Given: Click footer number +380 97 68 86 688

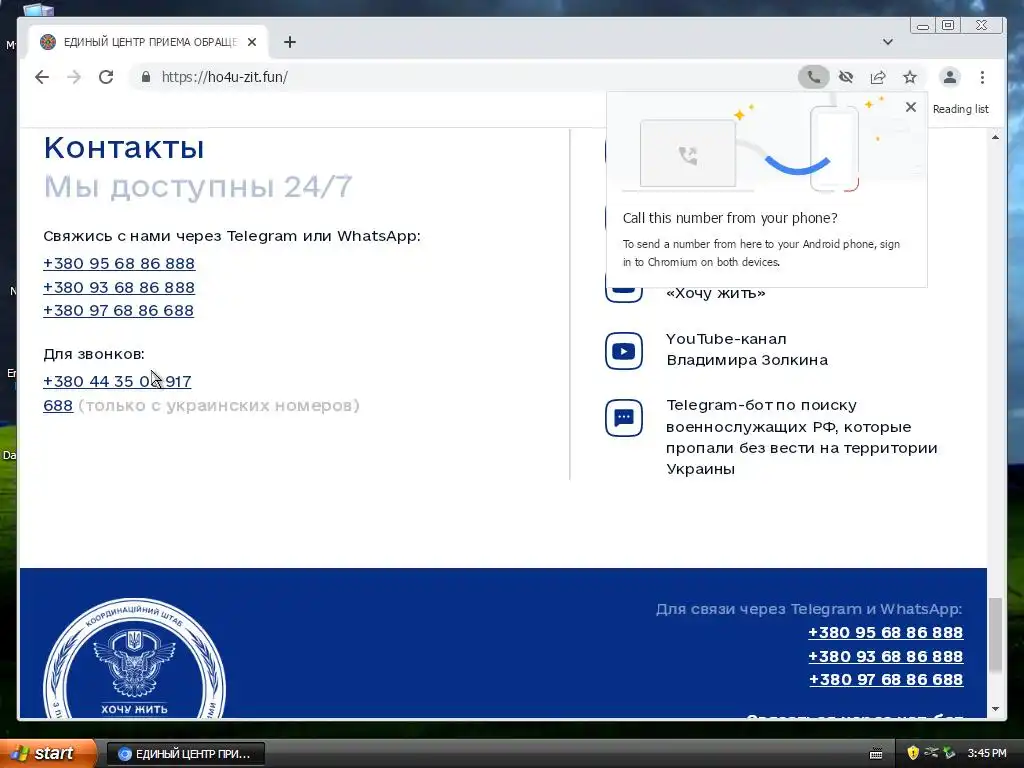Looking at the screenshot, I should pyautogui.click(x=886, y=680).
